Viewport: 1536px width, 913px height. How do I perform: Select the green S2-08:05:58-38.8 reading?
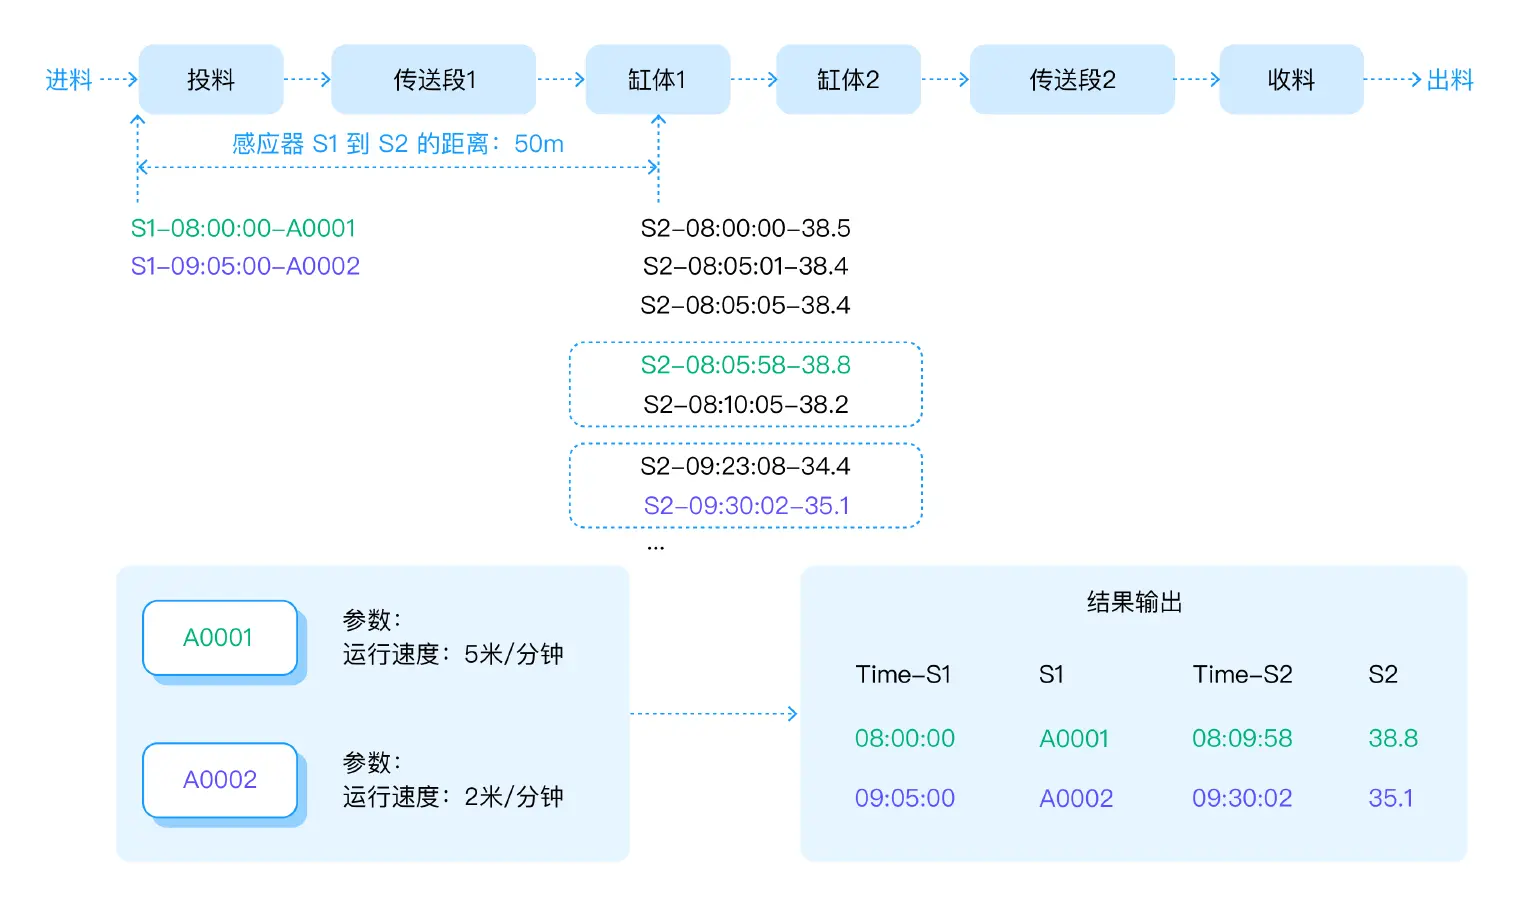[745, 365]
